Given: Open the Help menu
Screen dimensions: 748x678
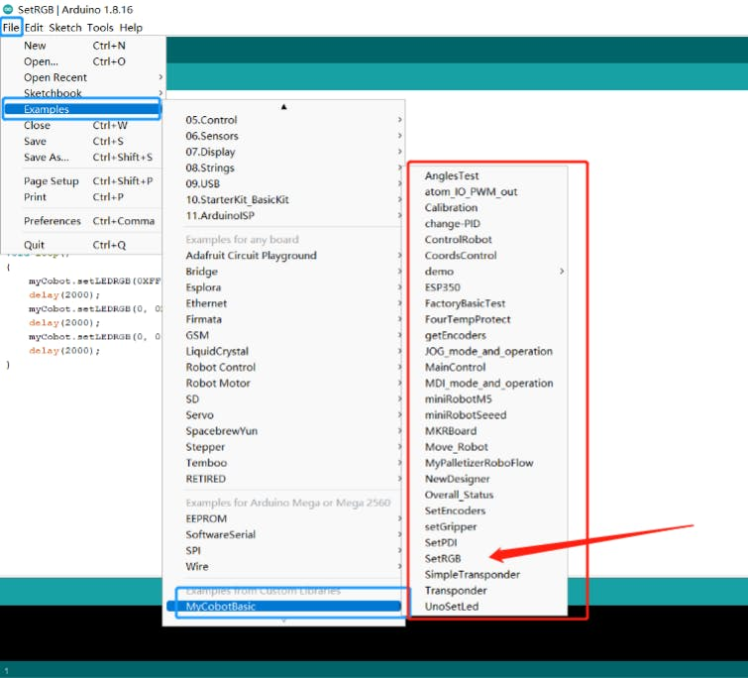Looking at the screenshot, I should [131, 28].
